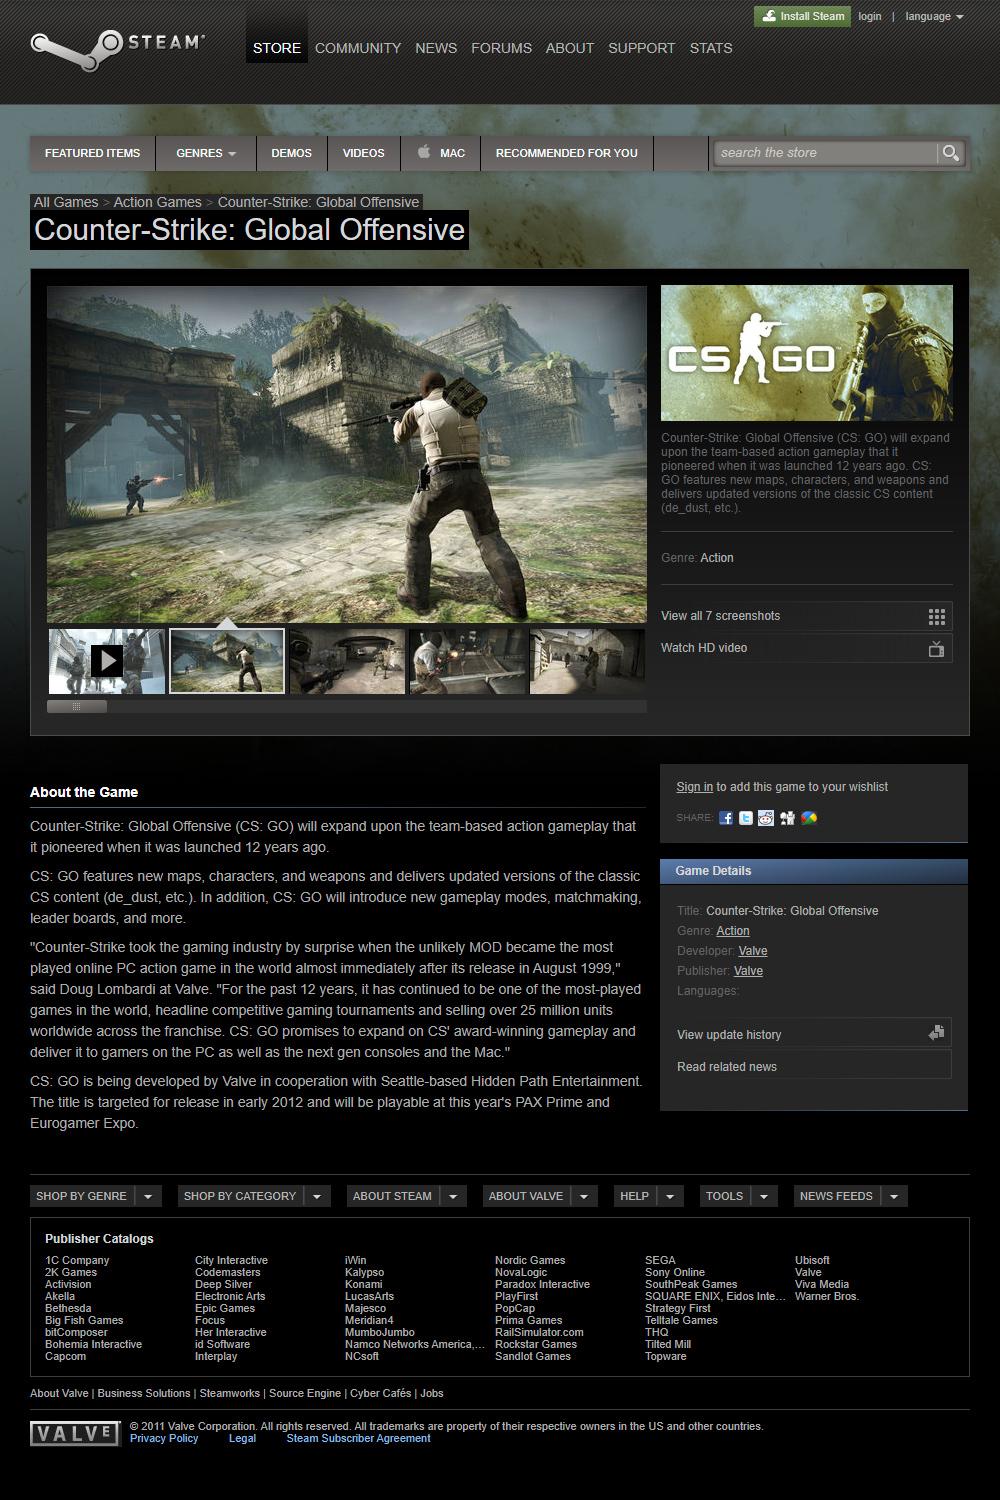Click View update history
Viewport: 1000px width, 1500px height.
click(813, 1034)
